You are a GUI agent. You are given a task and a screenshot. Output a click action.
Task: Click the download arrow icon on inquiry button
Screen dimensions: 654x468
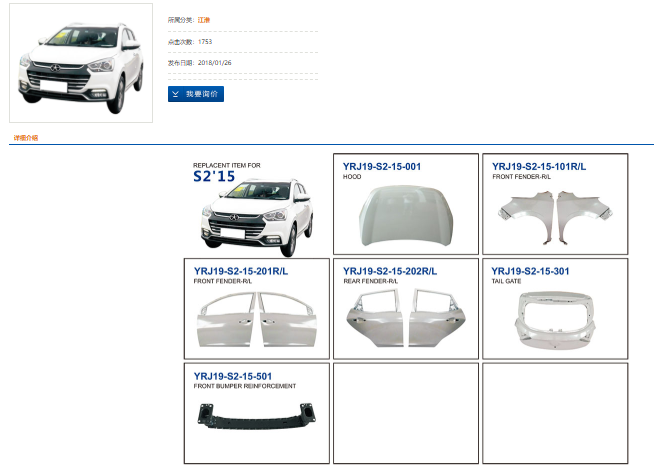click(176, 94)
